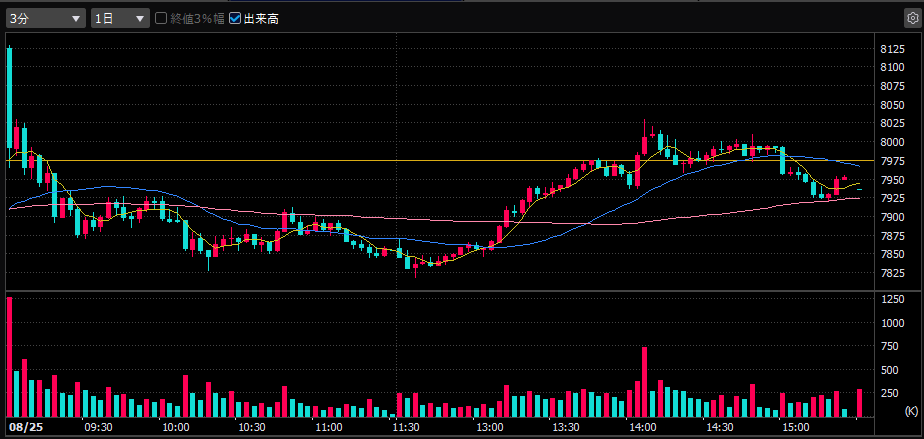Click the 7900 price axis label

coord(892,217)
